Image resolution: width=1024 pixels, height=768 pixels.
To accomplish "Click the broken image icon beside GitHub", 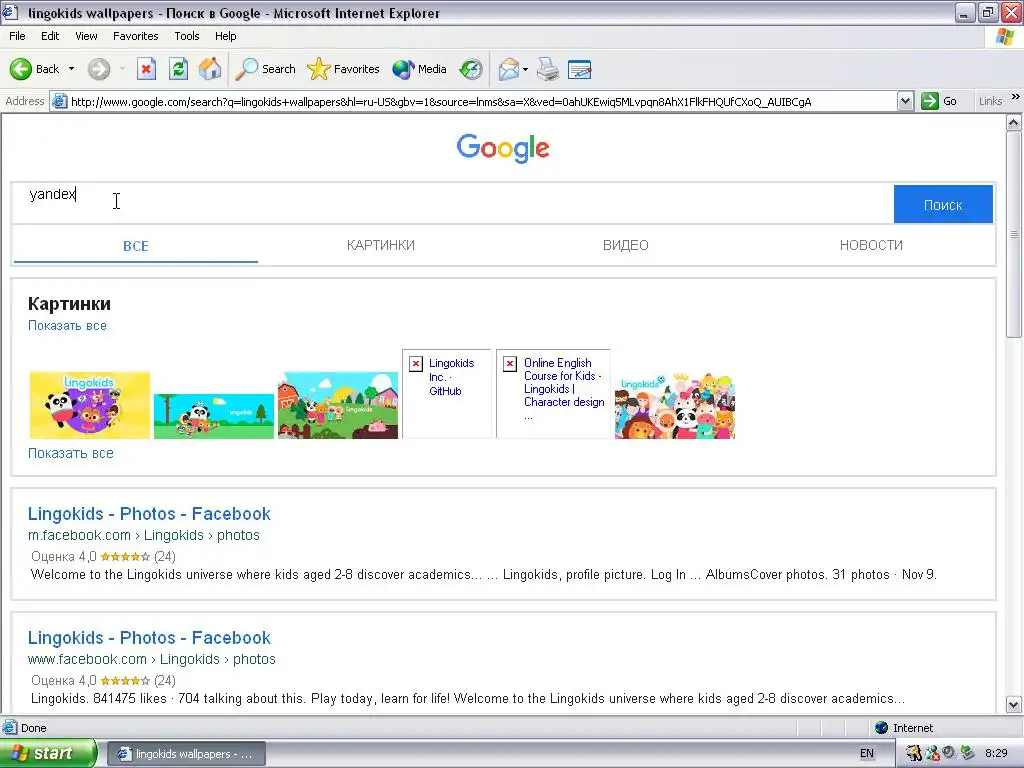I will [416, 364].
